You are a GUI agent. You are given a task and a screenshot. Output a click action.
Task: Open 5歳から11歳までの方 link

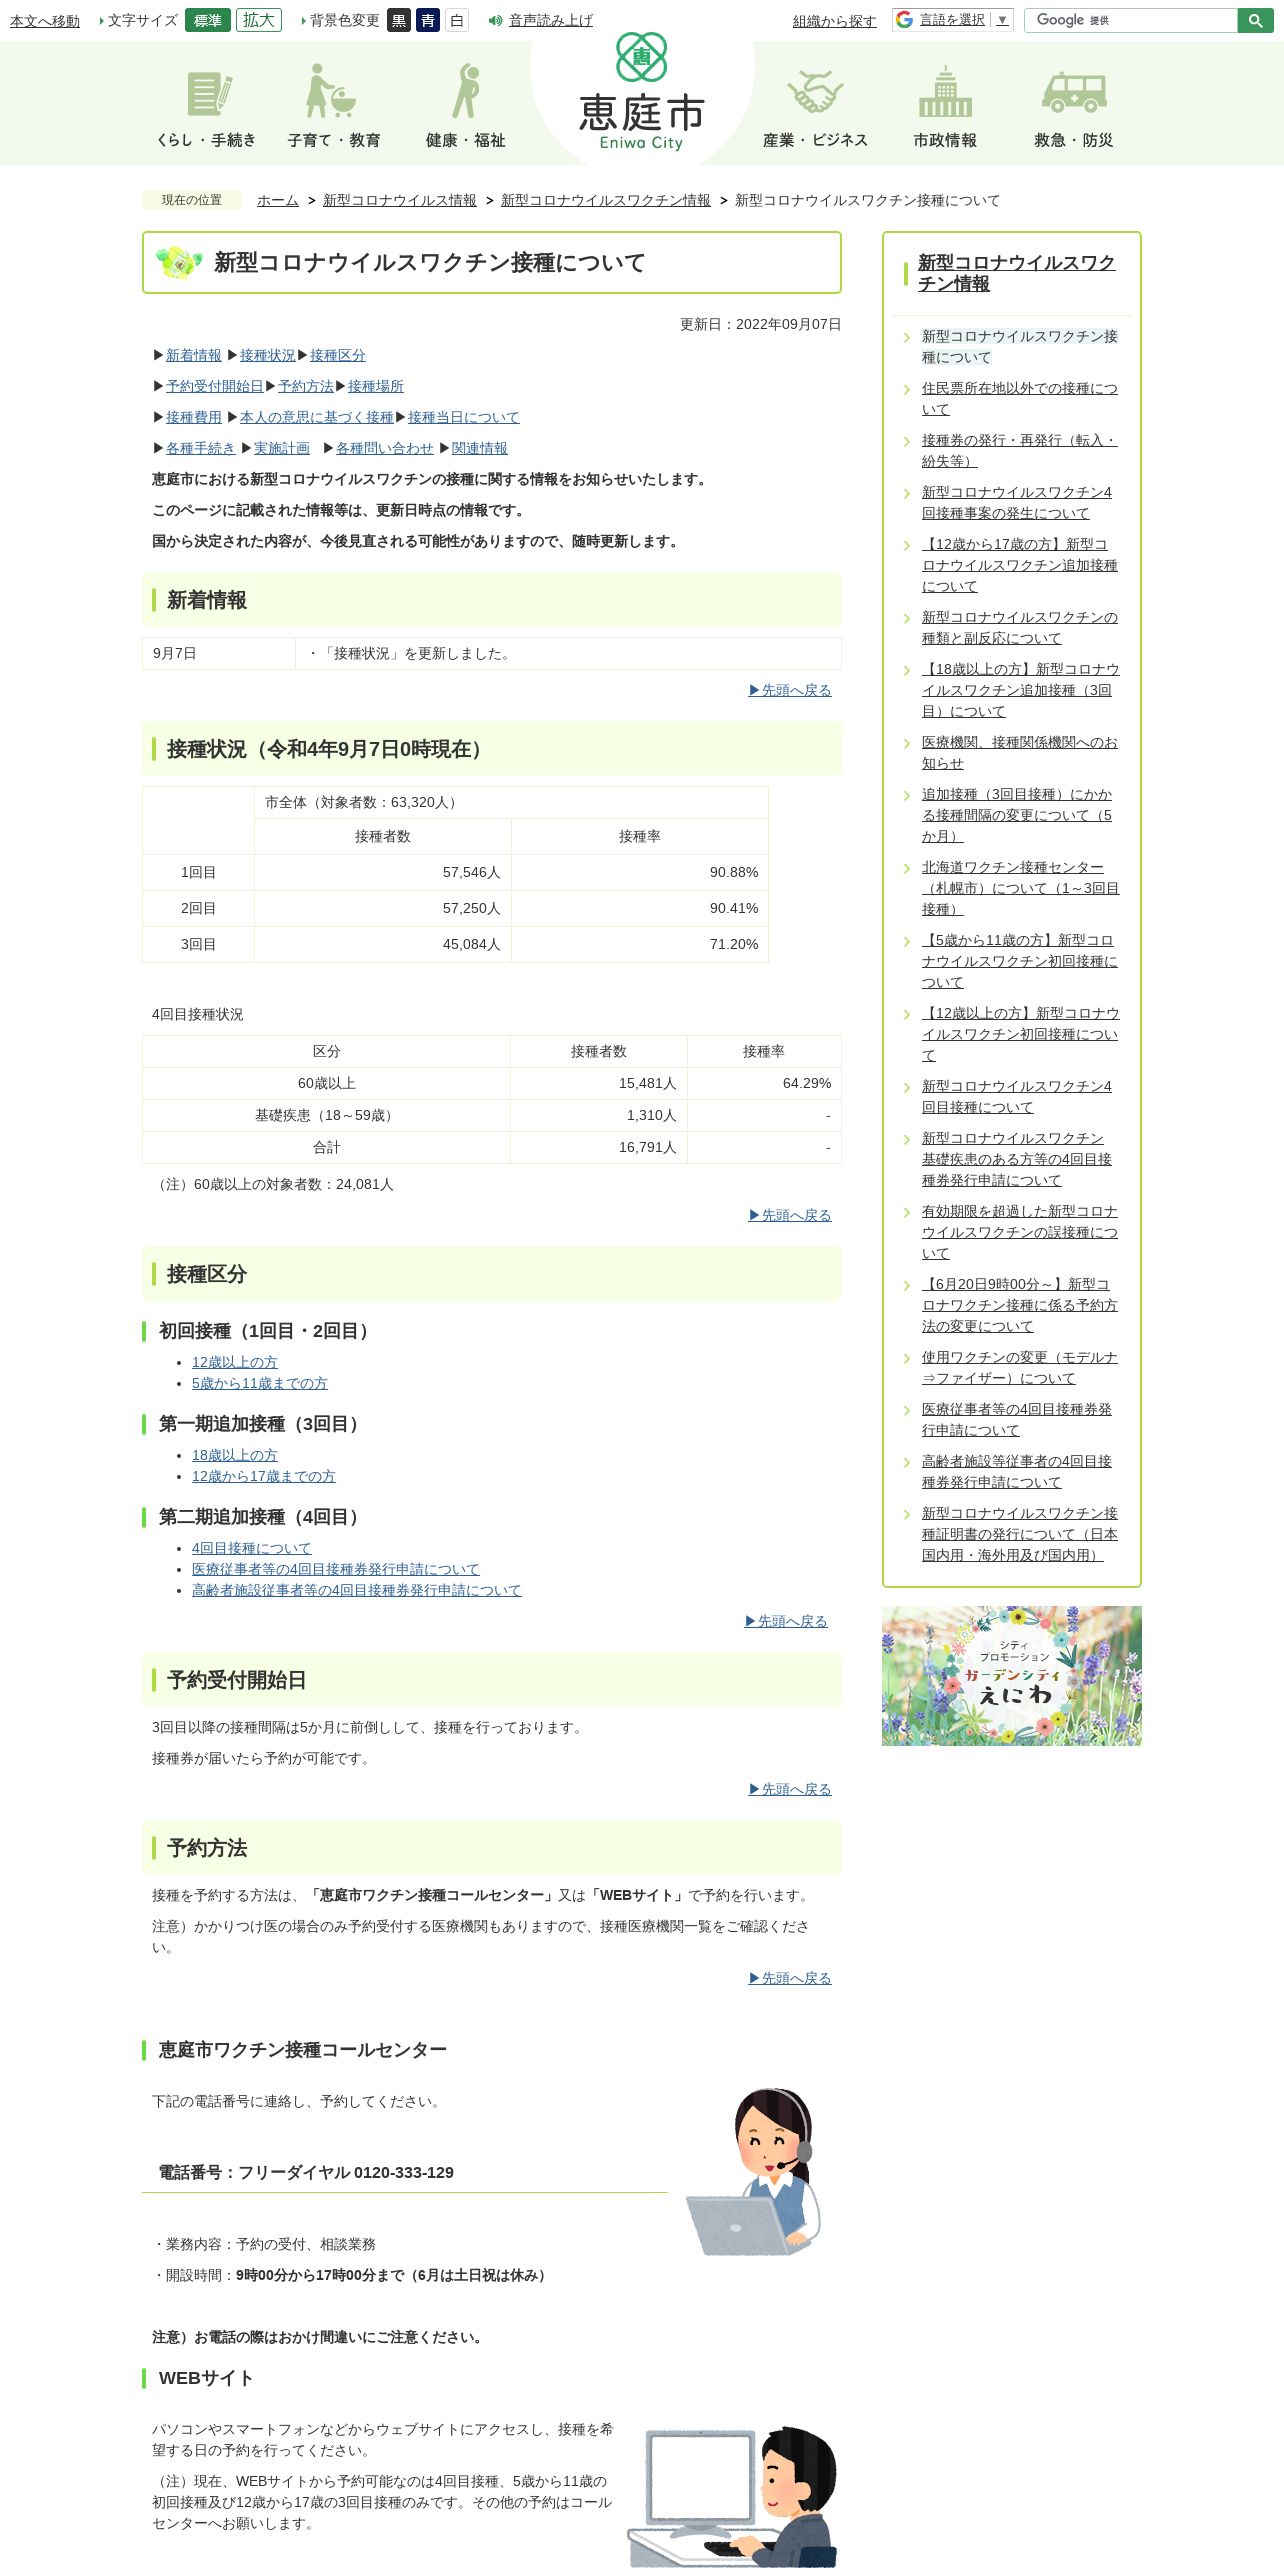click(260, 1383)
